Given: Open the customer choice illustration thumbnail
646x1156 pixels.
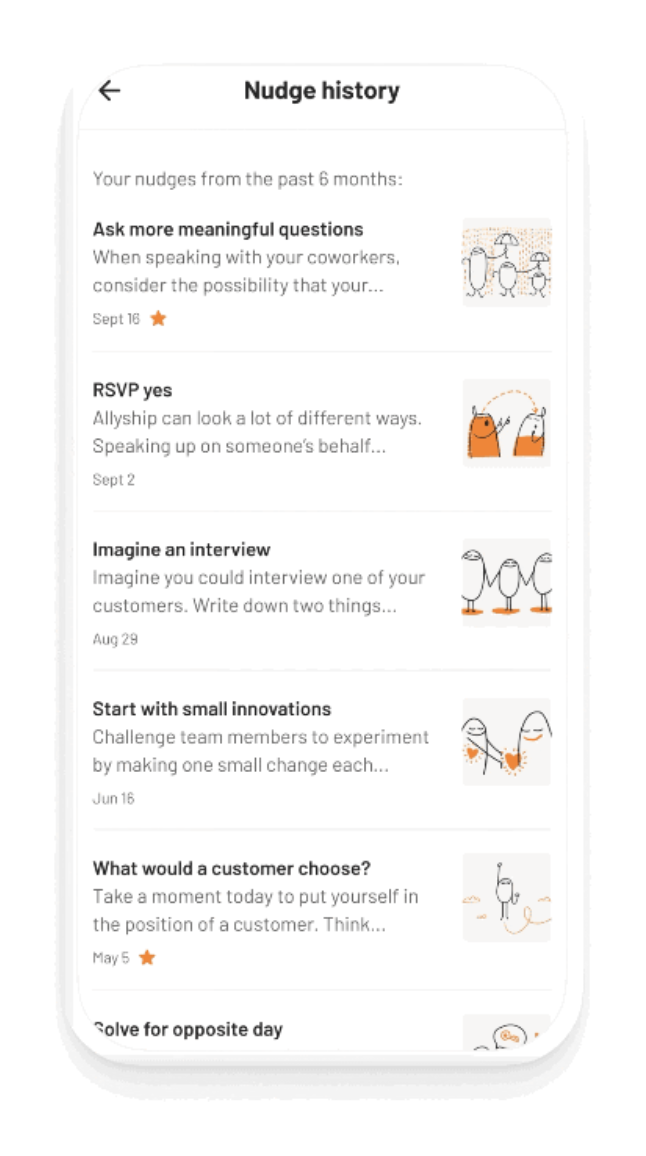Looking at the screenshot, I should (x=506, y=898).
